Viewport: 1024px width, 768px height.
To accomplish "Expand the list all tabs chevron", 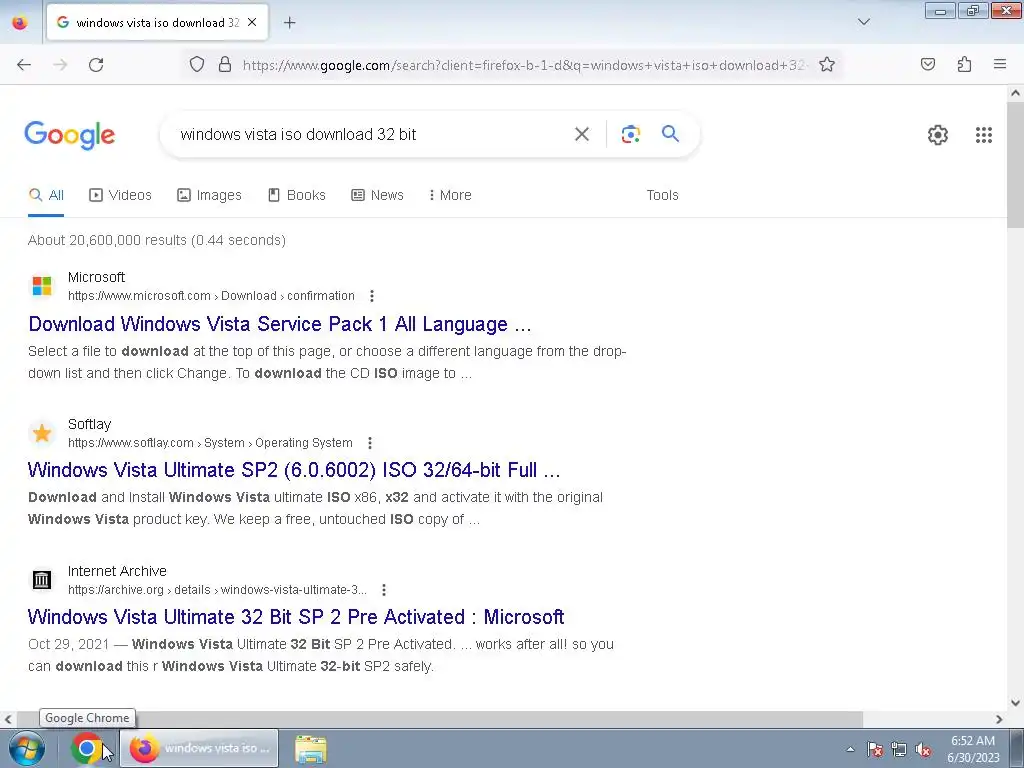I will click(x=863, y=22).
